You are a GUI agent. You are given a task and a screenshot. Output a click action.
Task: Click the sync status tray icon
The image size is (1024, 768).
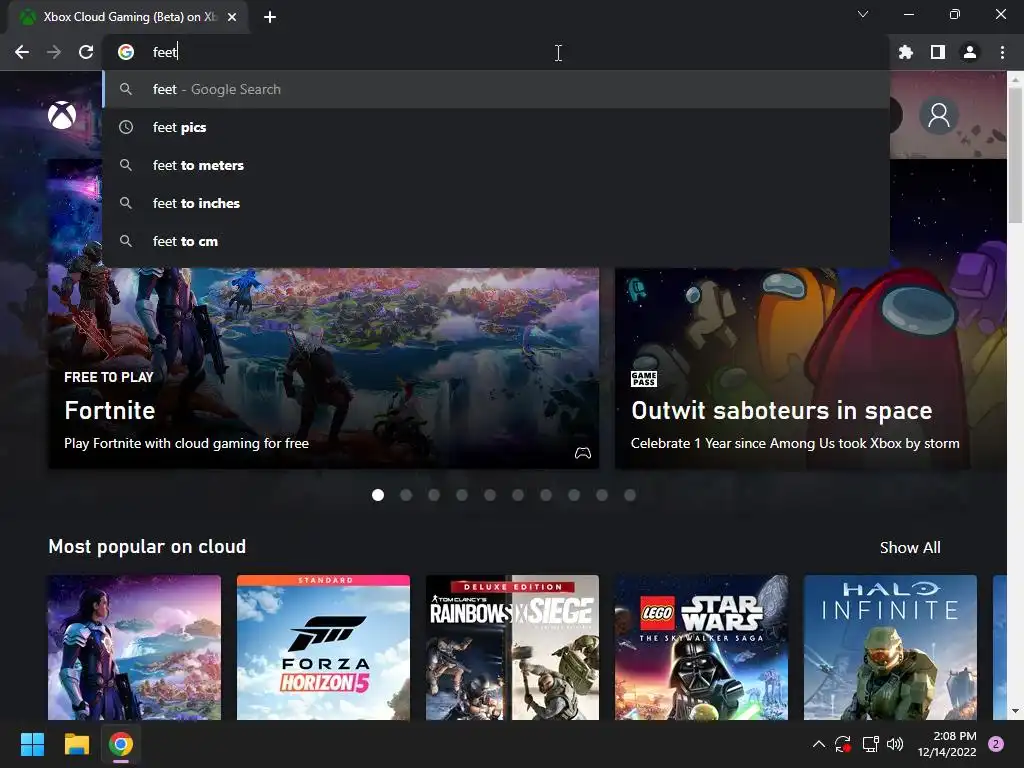click(x=842, y=744)
